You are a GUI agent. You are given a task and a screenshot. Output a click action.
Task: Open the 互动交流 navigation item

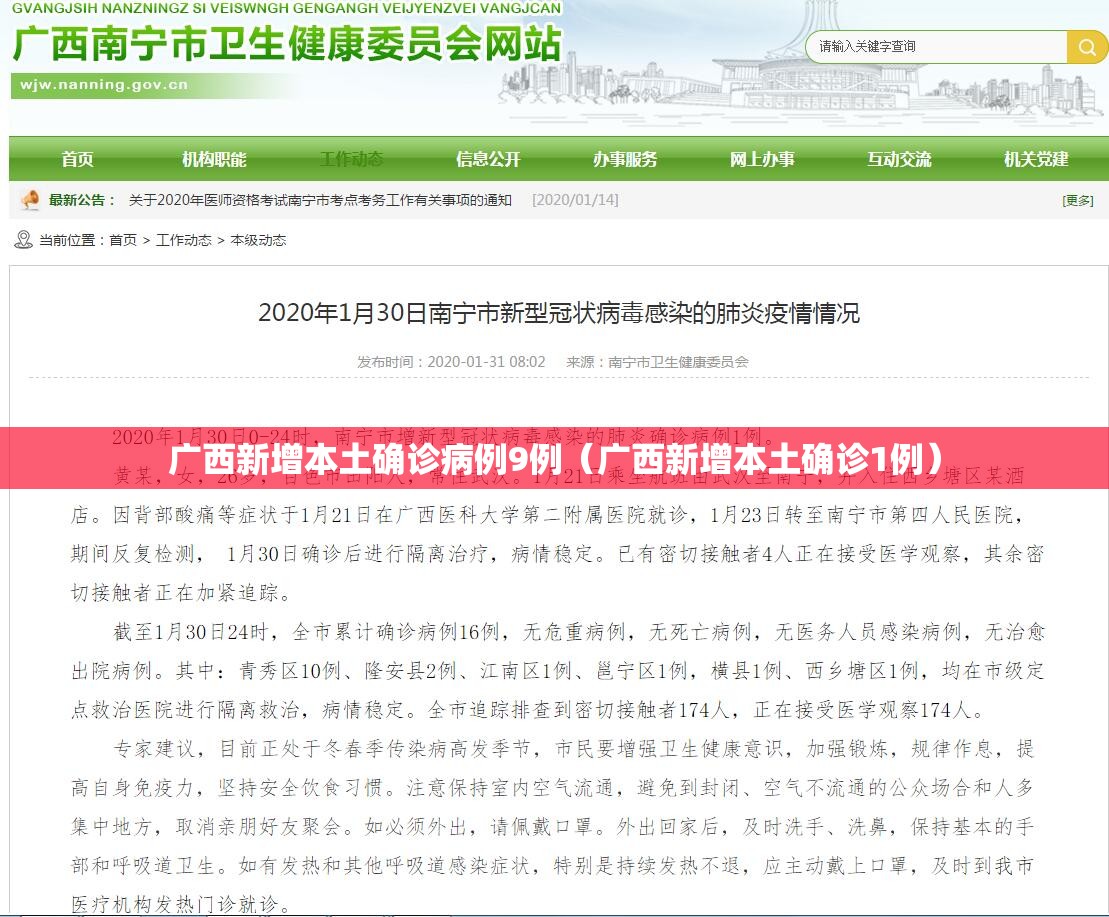[899, 159]
